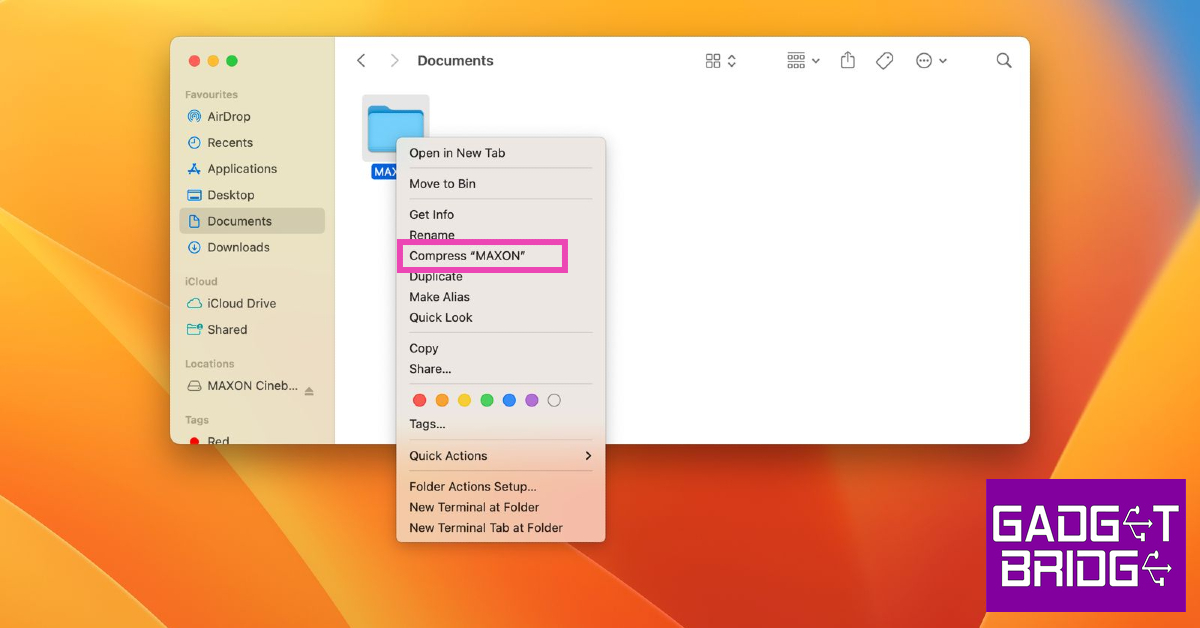Viewport: 1200px width, 628px height.
Task: Open AirDrop in the sidebar
Action: point(228,116)
